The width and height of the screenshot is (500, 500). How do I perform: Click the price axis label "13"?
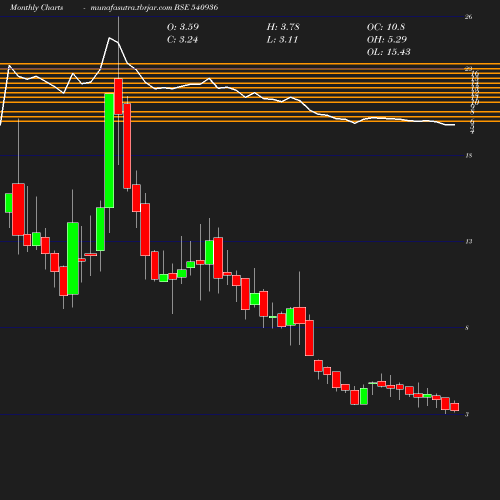[x=469, y=241]
